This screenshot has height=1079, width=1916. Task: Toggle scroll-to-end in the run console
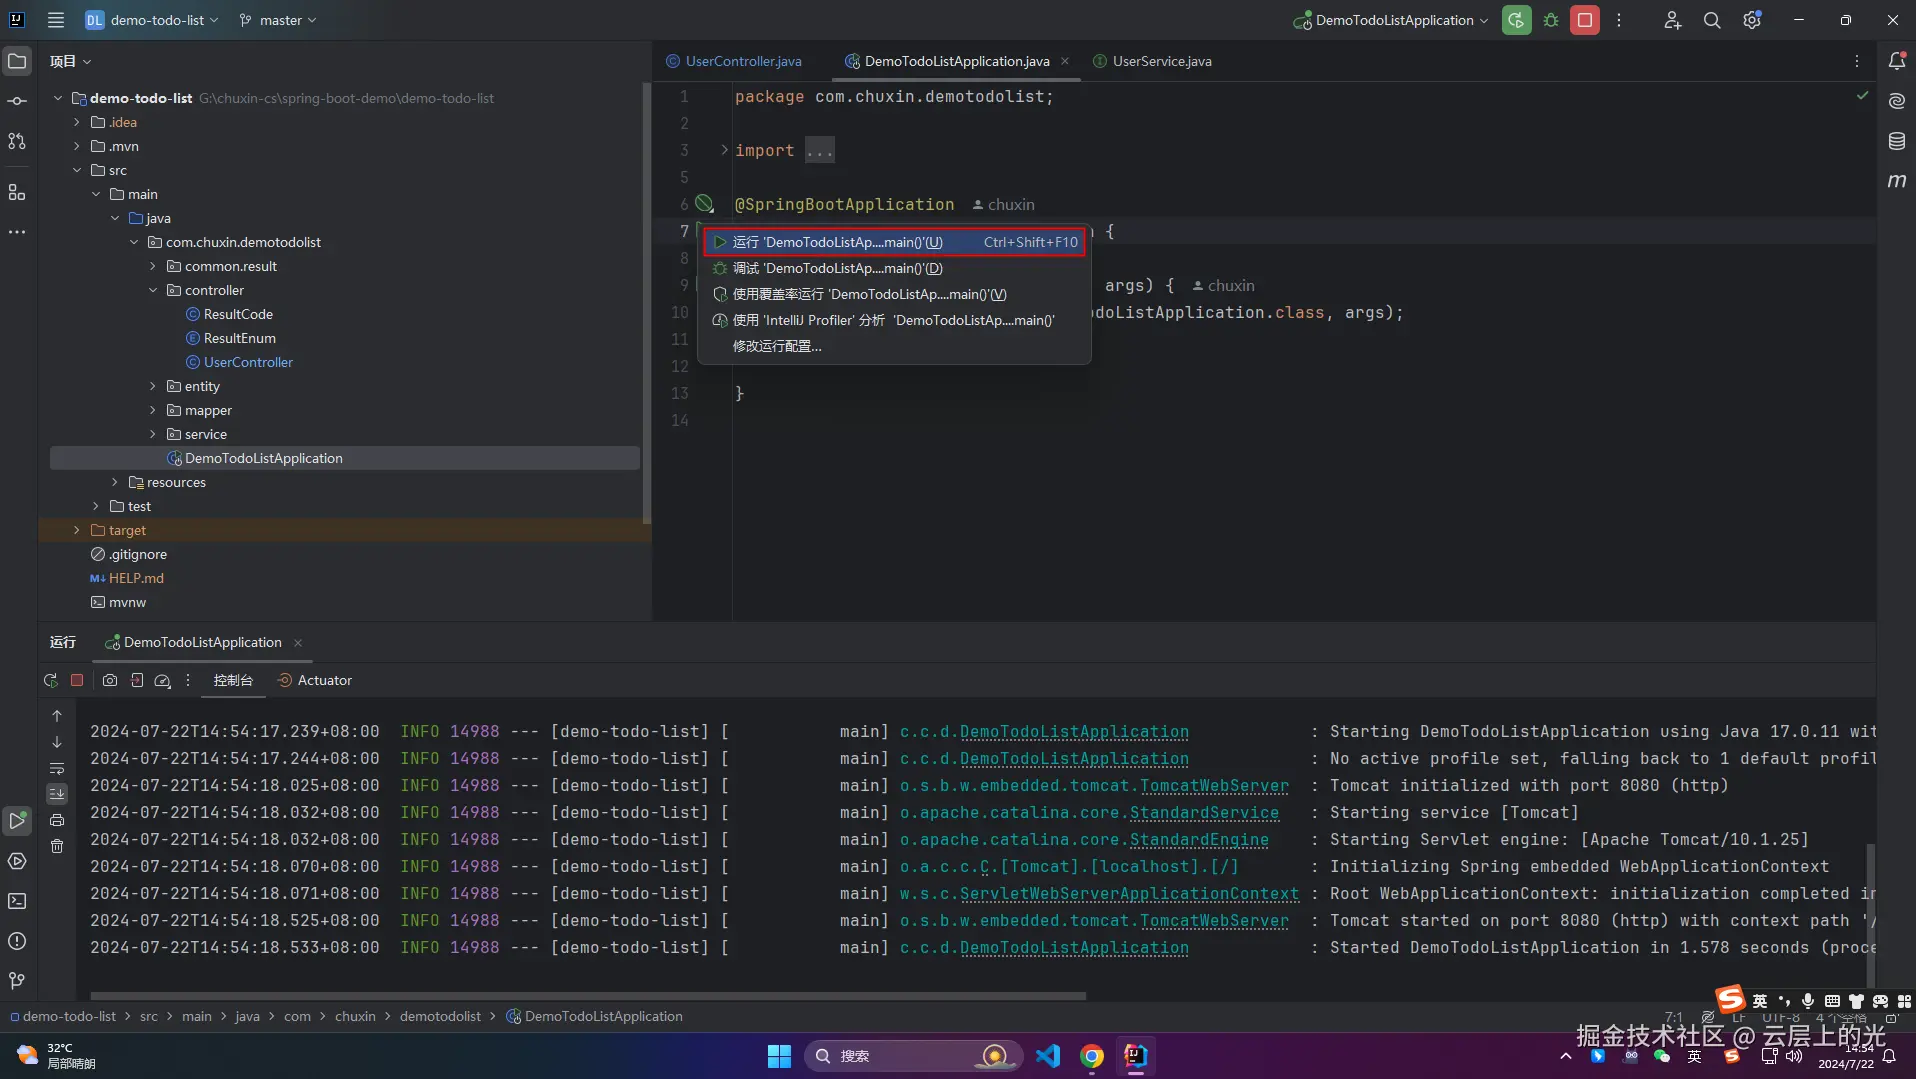pos(57,794)
